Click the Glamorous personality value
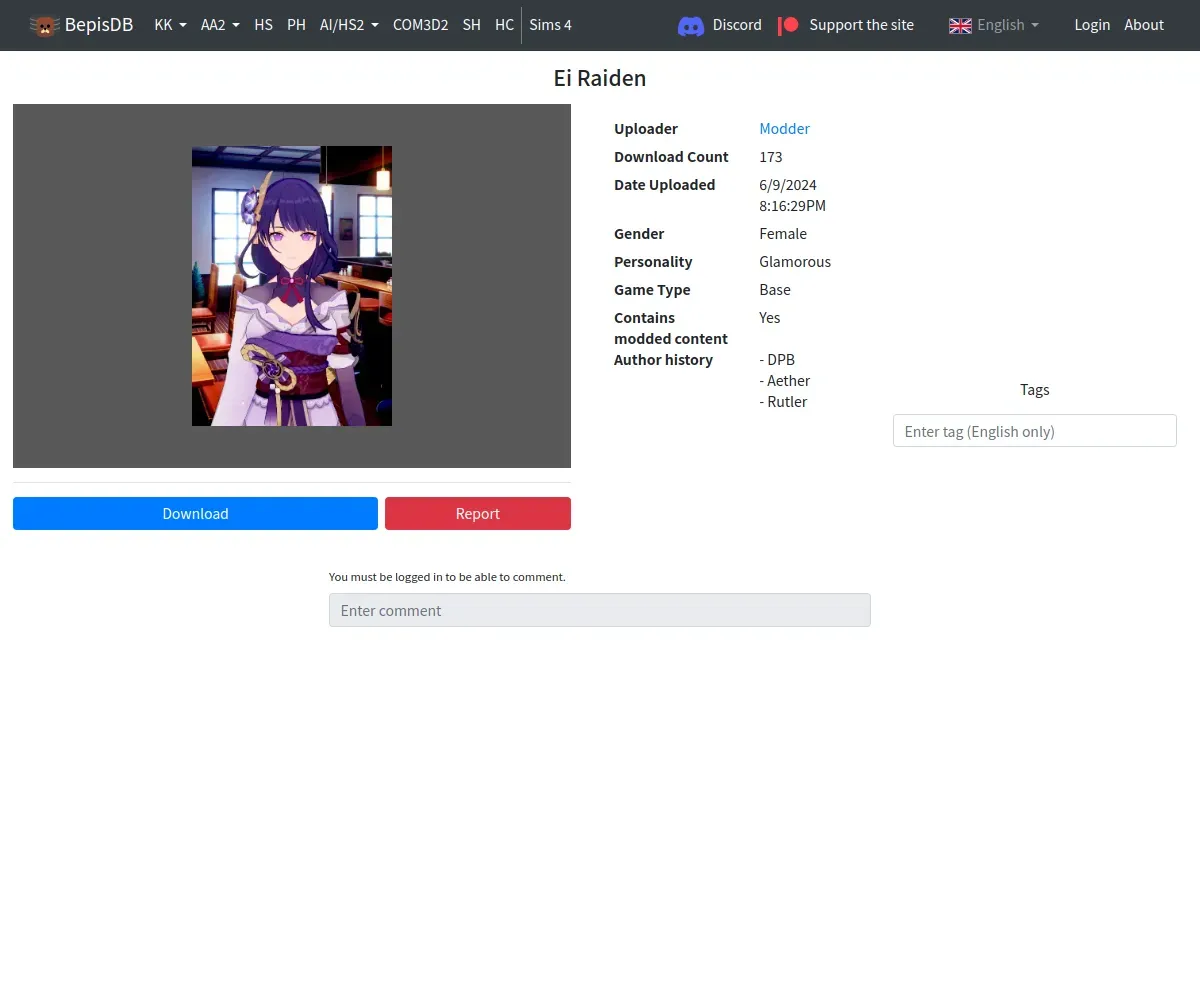The width and height of the screenshot is (1200, 1000). coord(795,262)
